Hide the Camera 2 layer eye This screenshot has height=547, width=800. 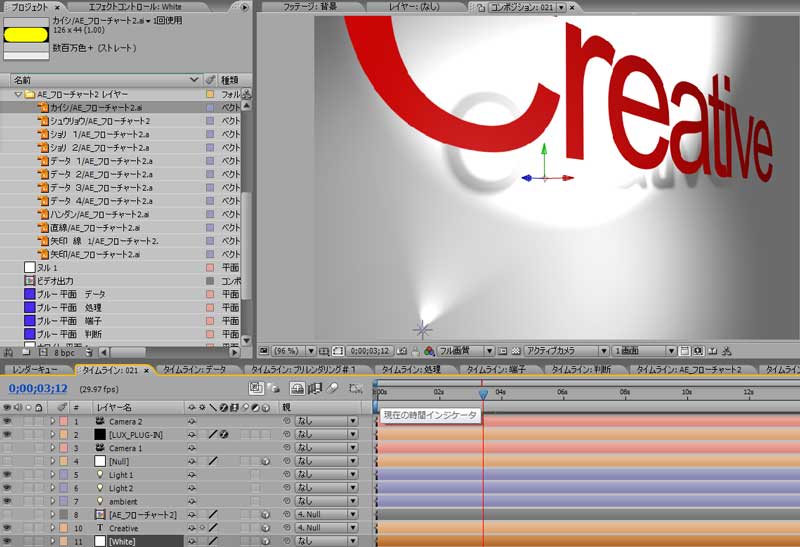(x=7, y=421)
